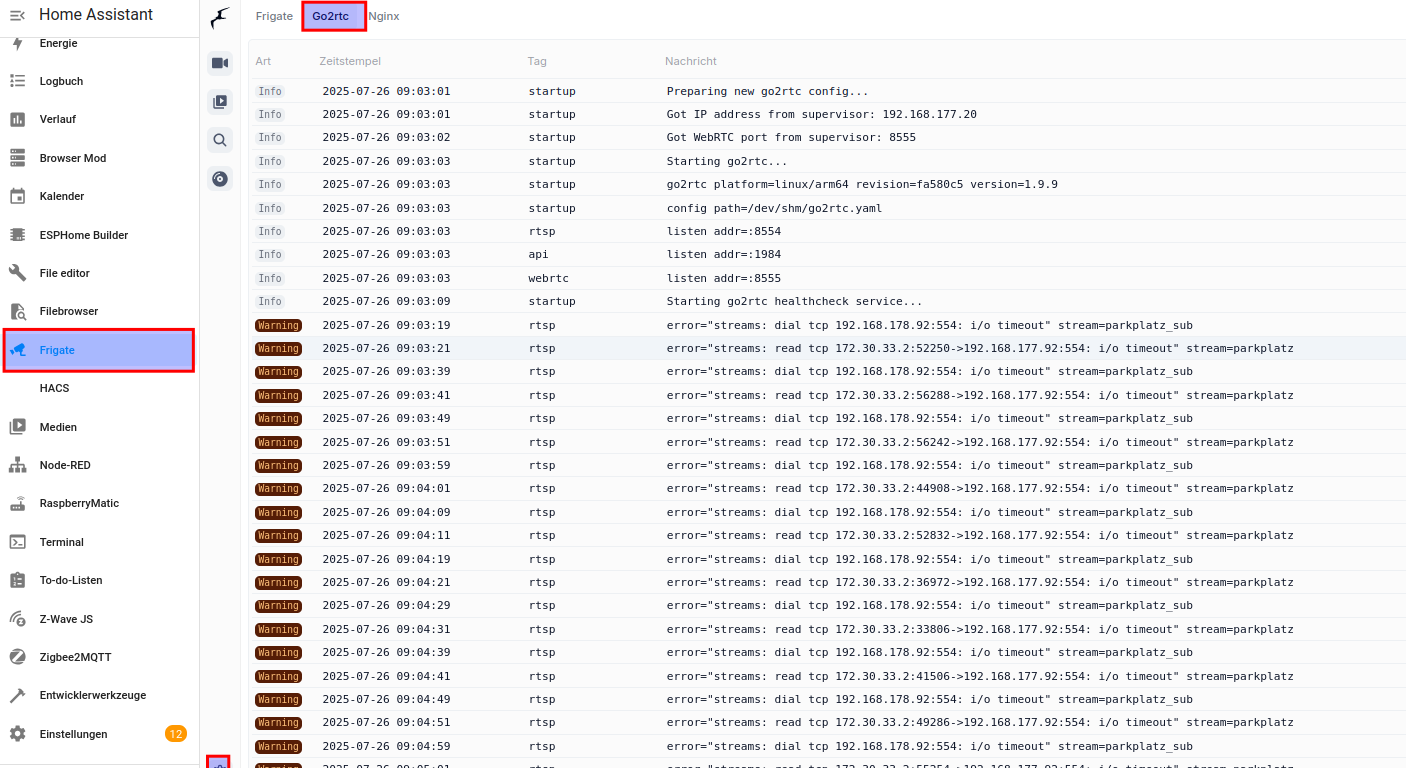Viewport: 1406px width, 768px height.
Task: Click the Frigate bird logo
Action: [220, 18]
